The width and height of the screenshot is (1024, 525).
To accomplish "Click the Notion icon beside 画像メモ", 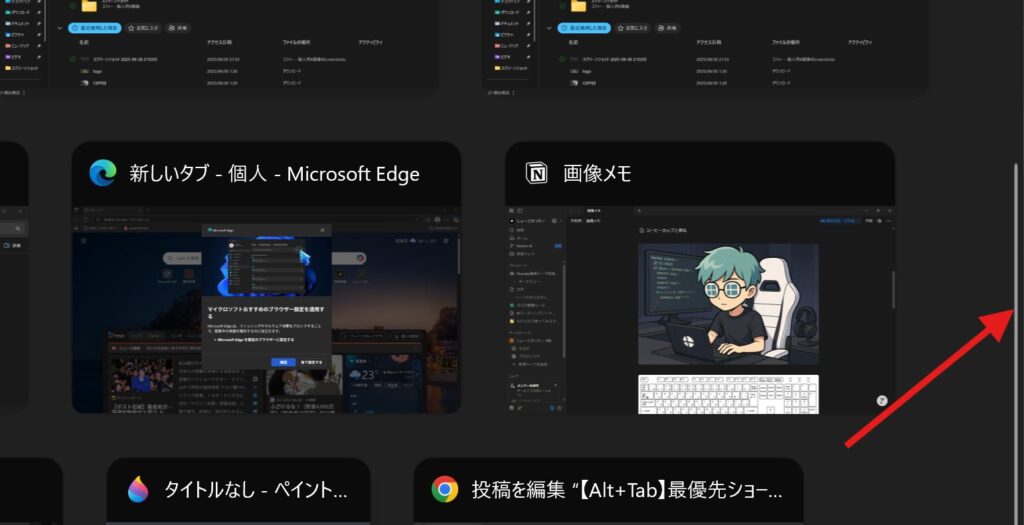I will click(537, 174).
